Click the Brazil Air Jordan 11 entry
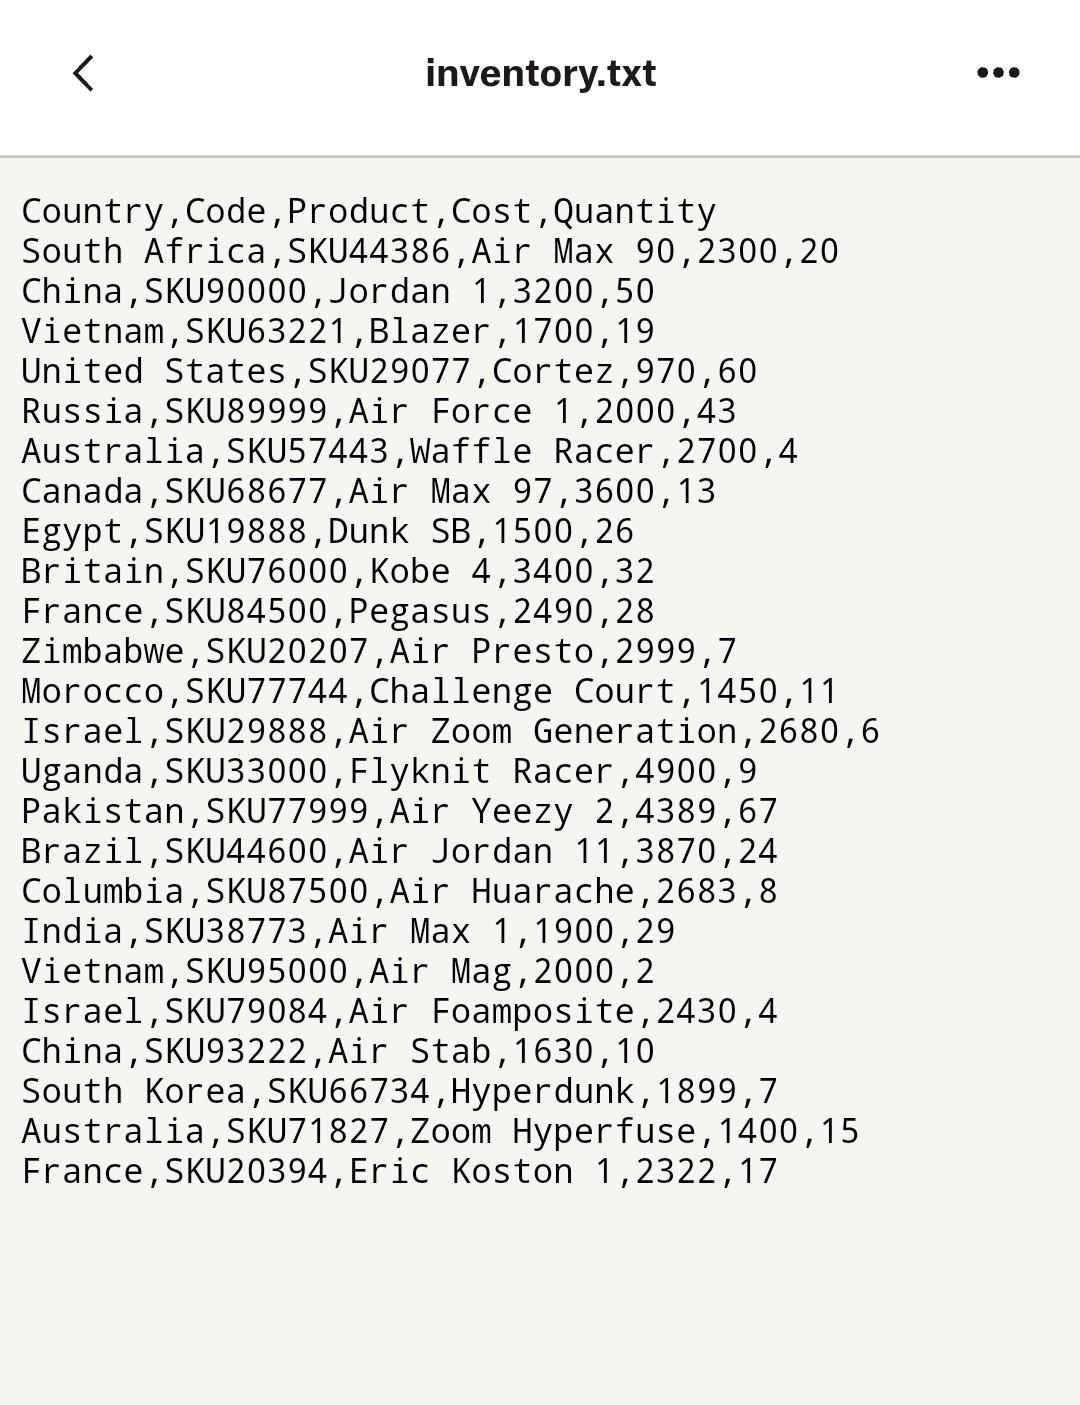The width and height of the screenshot is (1080, 1405). 398,851
